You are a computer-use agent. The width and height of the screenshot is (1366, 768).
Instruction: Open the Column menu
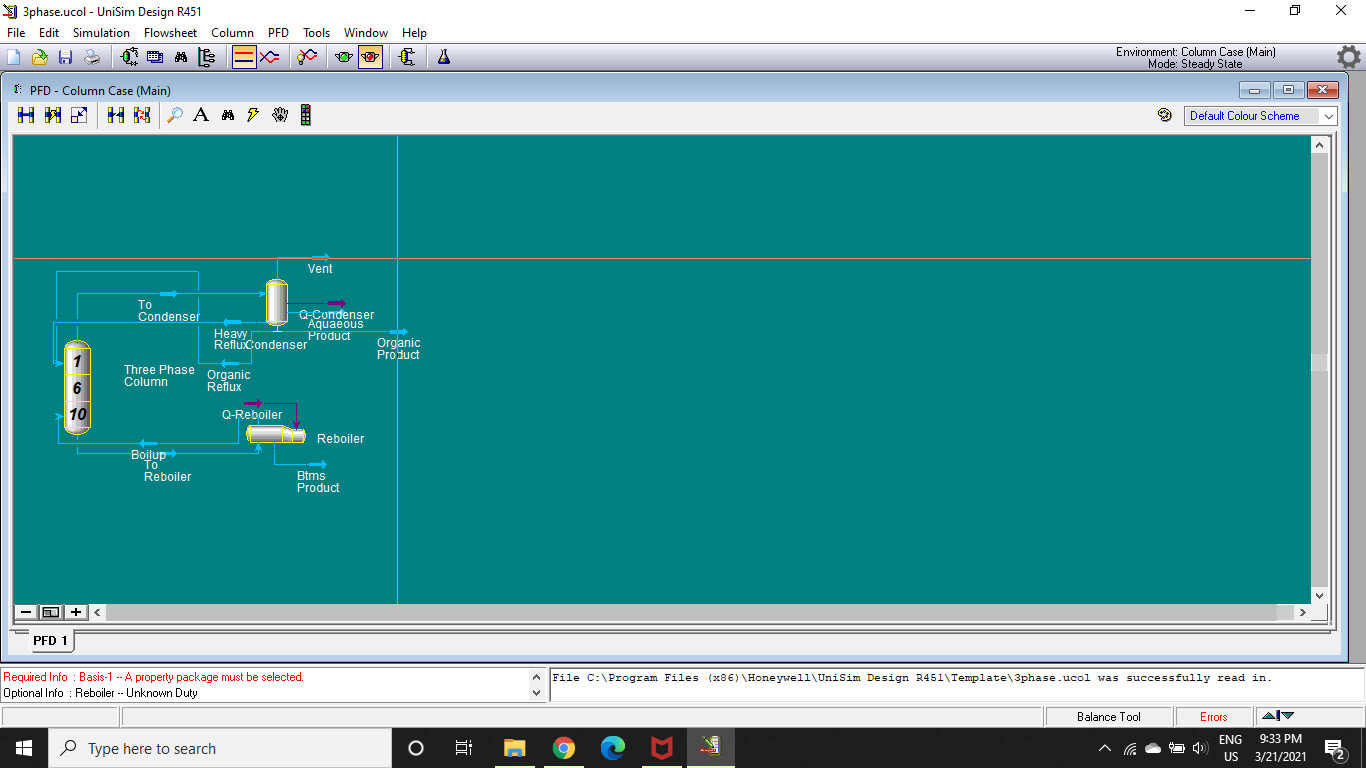coord(232,32)
